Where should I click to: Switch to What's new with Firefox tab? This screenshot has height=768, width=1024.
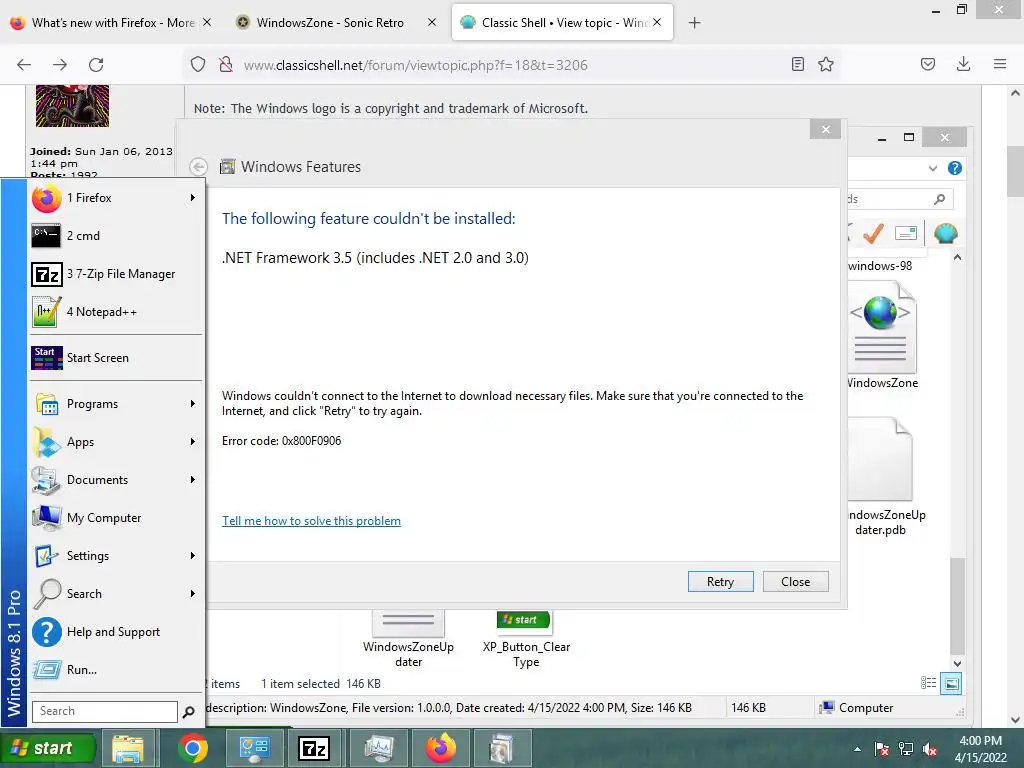click(x=113, y=23)
